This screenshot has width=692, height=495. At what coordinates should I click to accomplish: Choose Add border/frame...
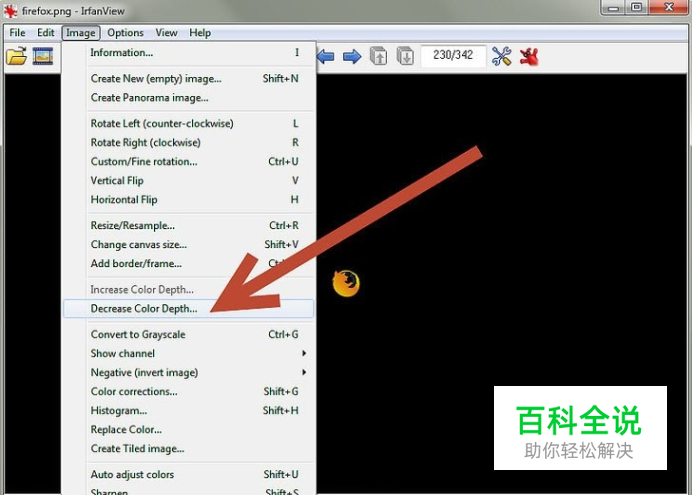(x=189, y=263)
